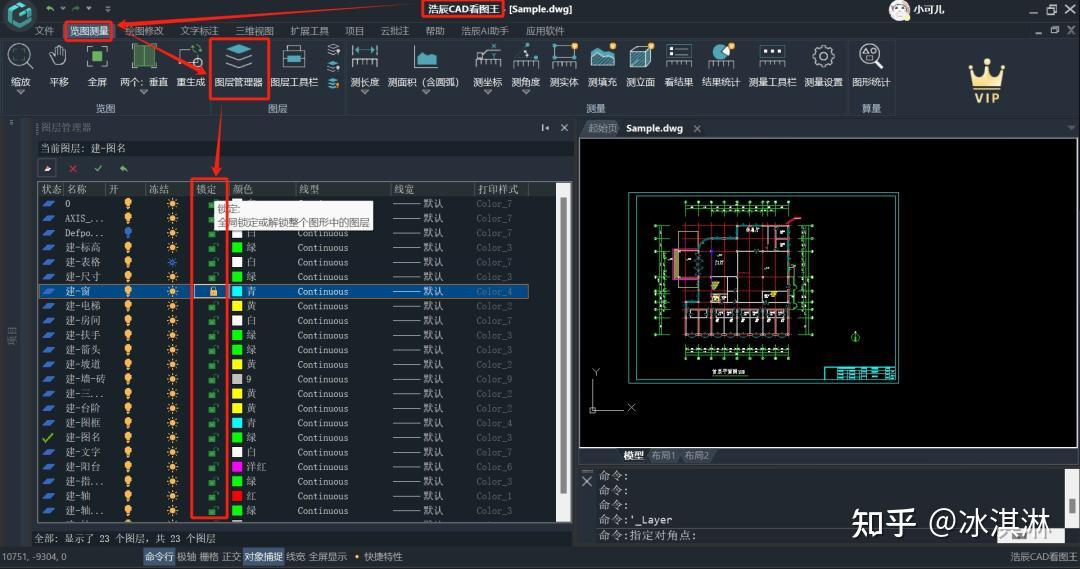Select the 测填充 hatch measurement tool

(x=603, y=56)
